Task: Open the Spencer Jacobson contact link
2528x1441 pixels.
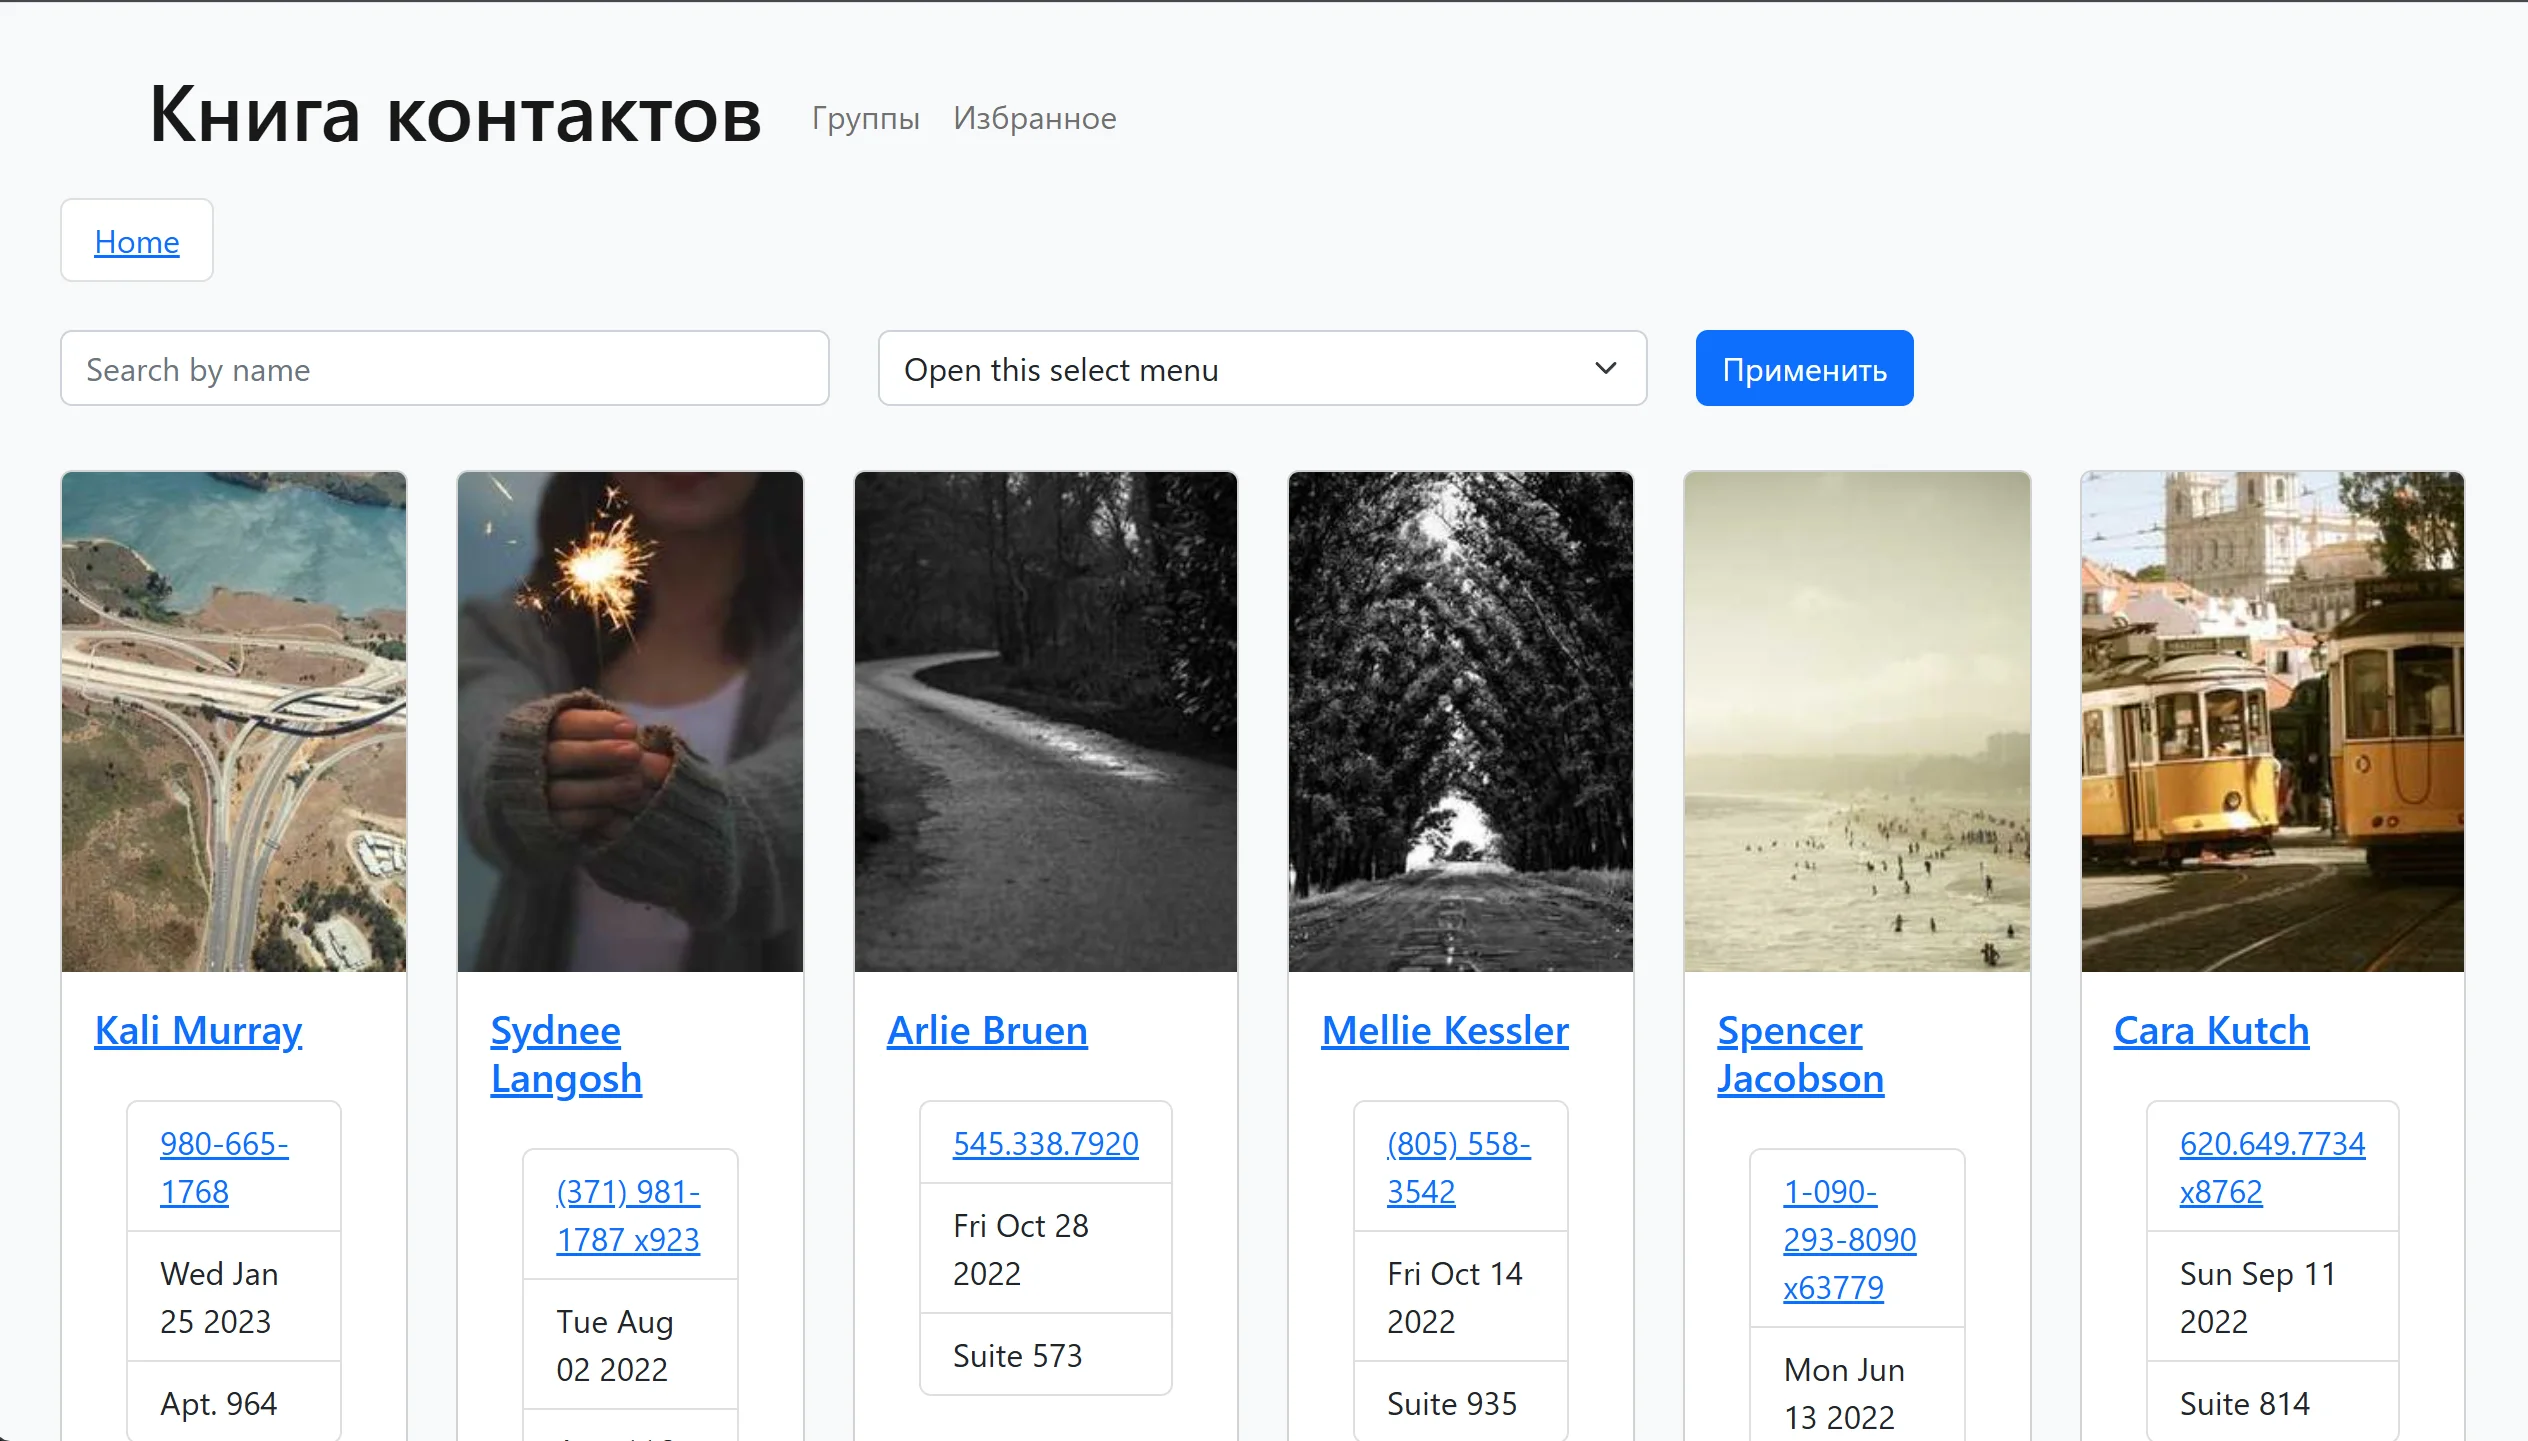Action: [1799, 1054]
